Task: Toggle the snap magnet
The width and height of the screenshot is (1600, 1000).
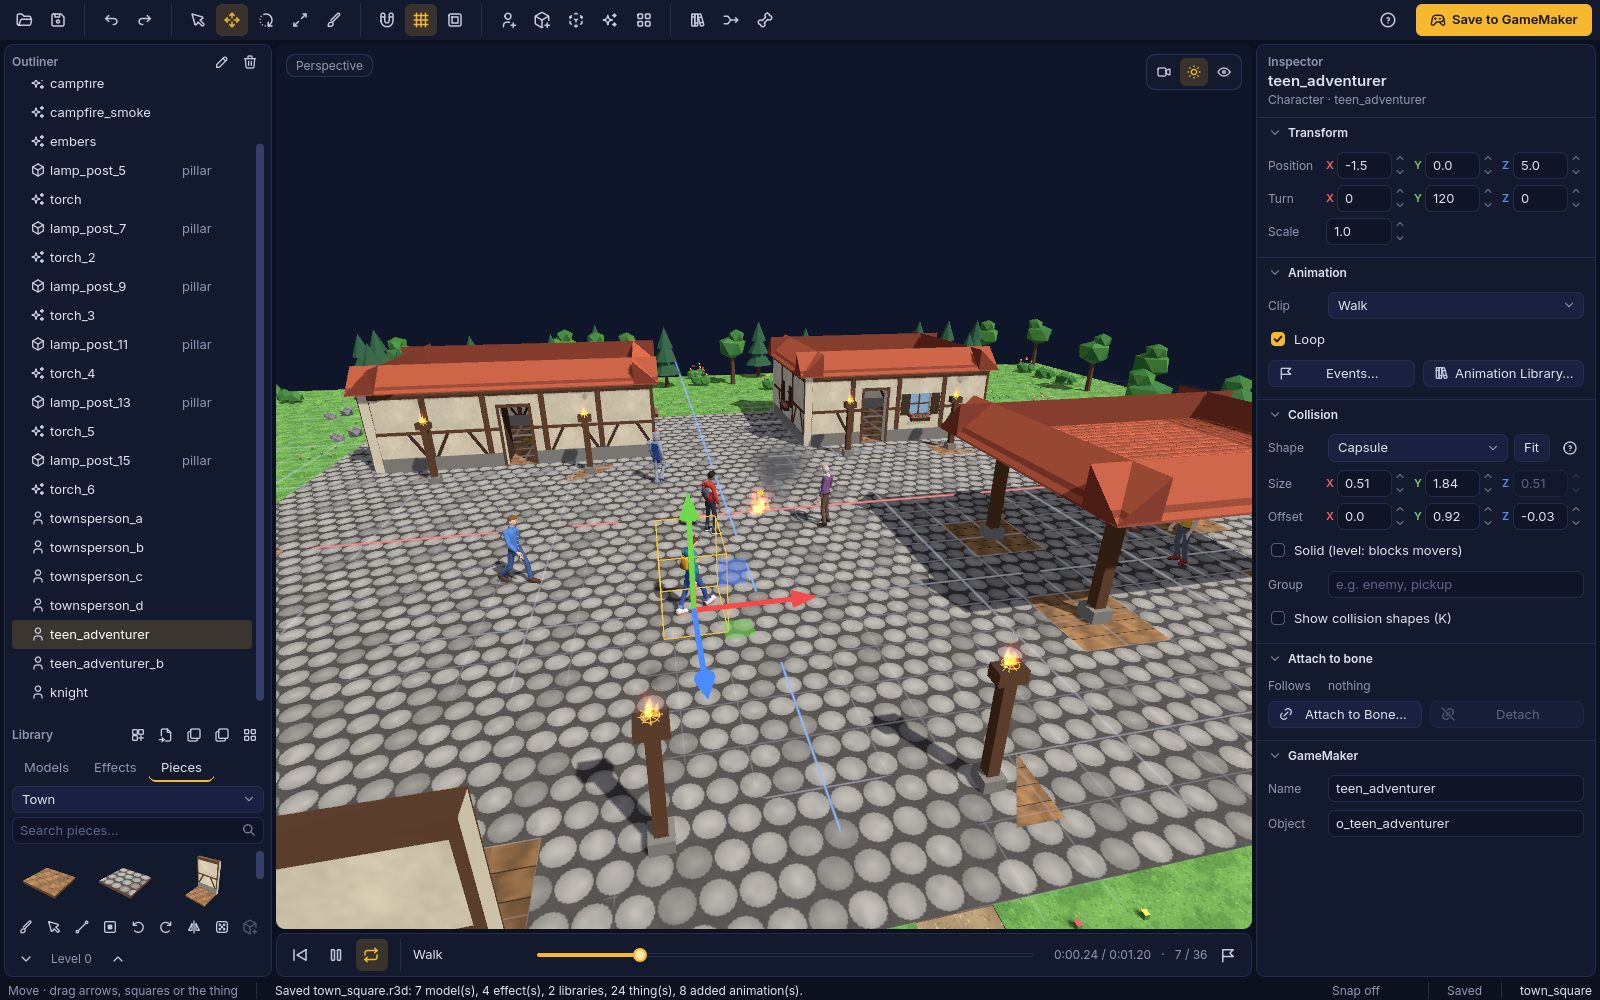Action: click(x=387, y=20)
